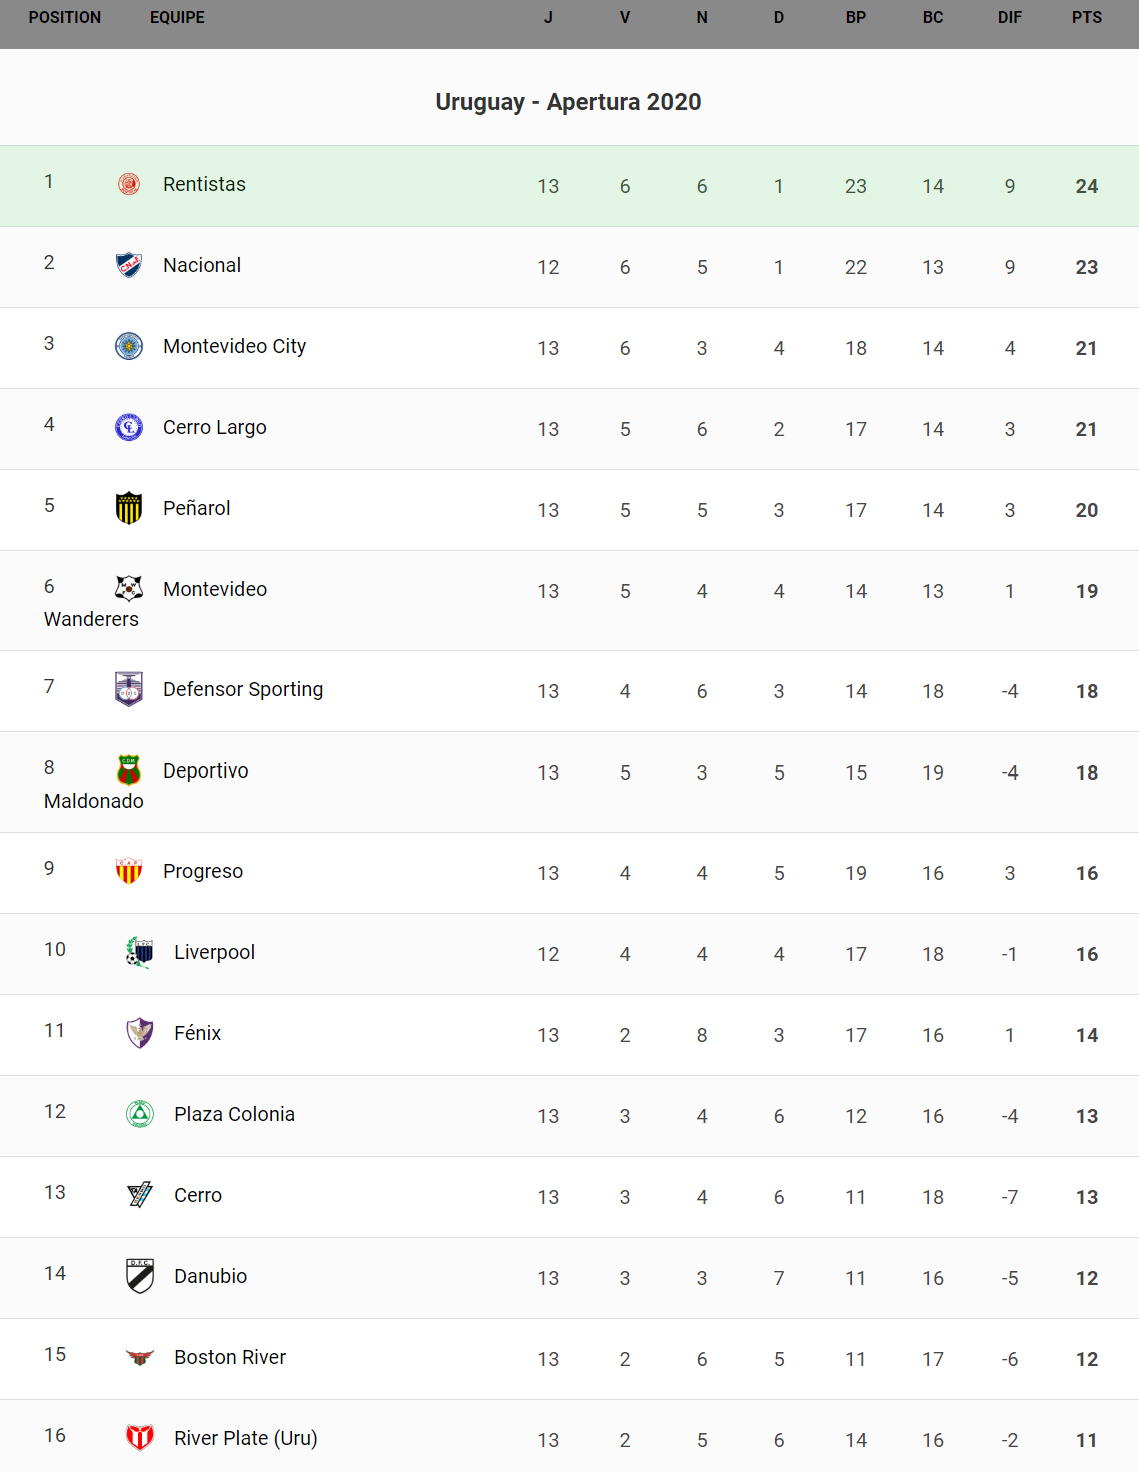Click the POSITION column header
Viewport: 1139px width, 1472px height.
pos(65,18)
